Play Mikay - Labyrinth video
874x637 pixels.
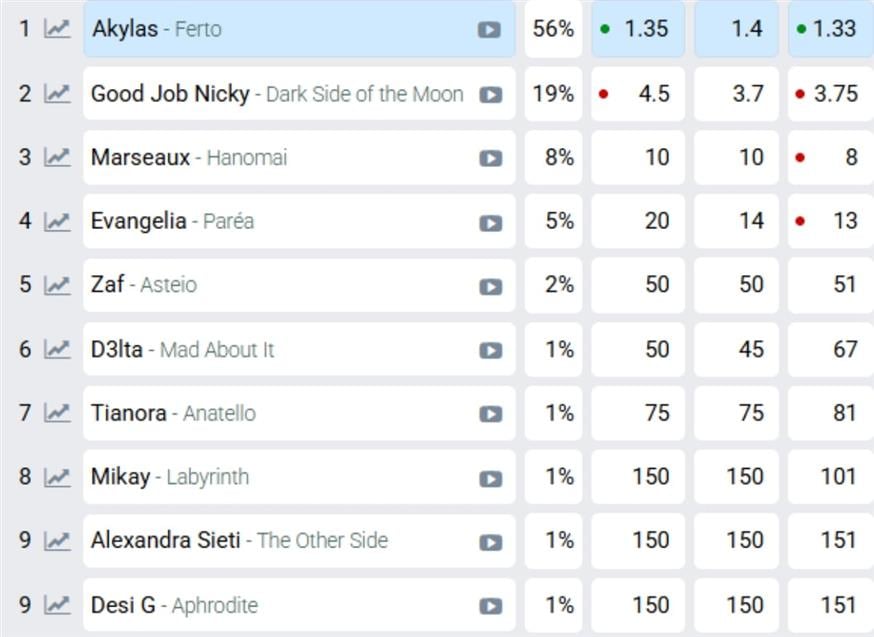tap(490, 479)
